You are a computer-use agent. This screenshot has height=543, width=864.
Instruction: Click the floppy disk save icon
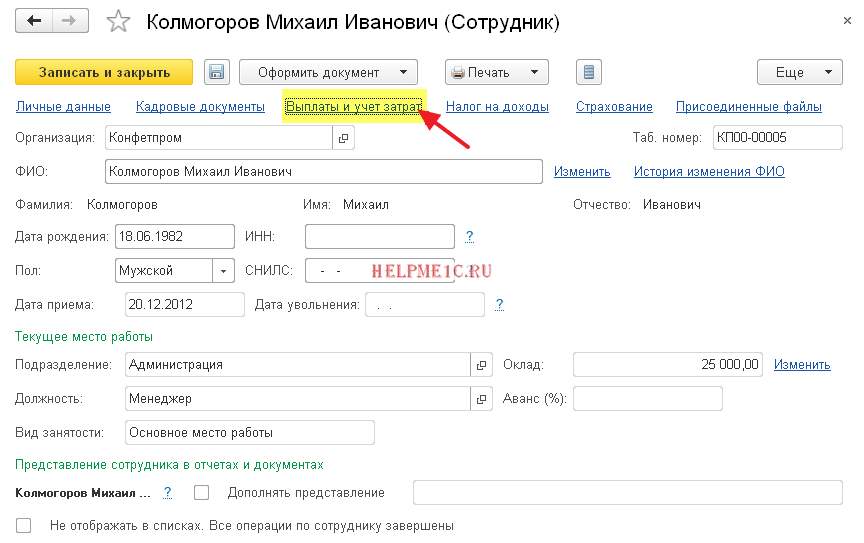[217, 72]
